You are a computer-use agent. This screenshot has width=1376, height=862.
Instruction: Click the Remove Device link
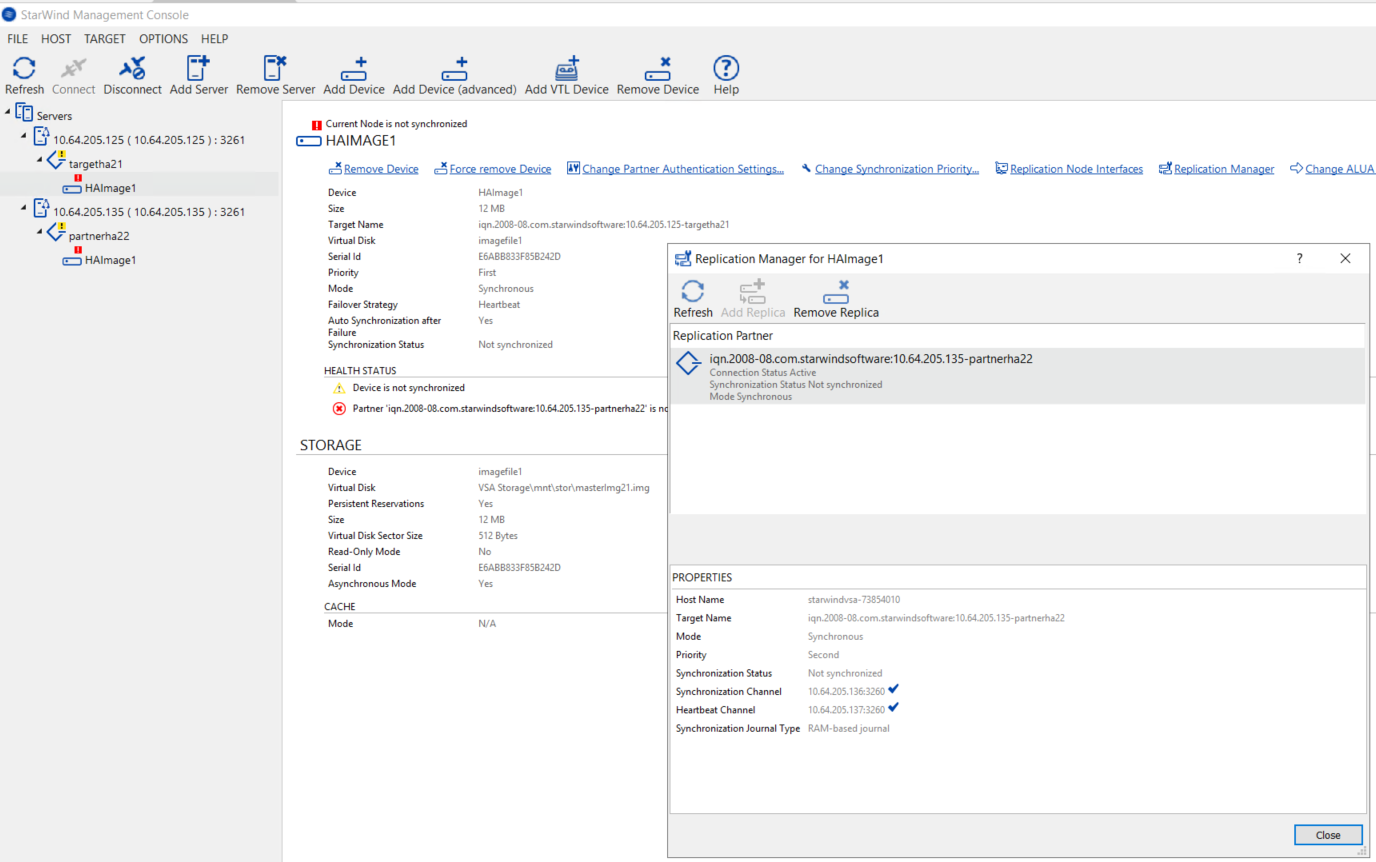pos(381,169)
